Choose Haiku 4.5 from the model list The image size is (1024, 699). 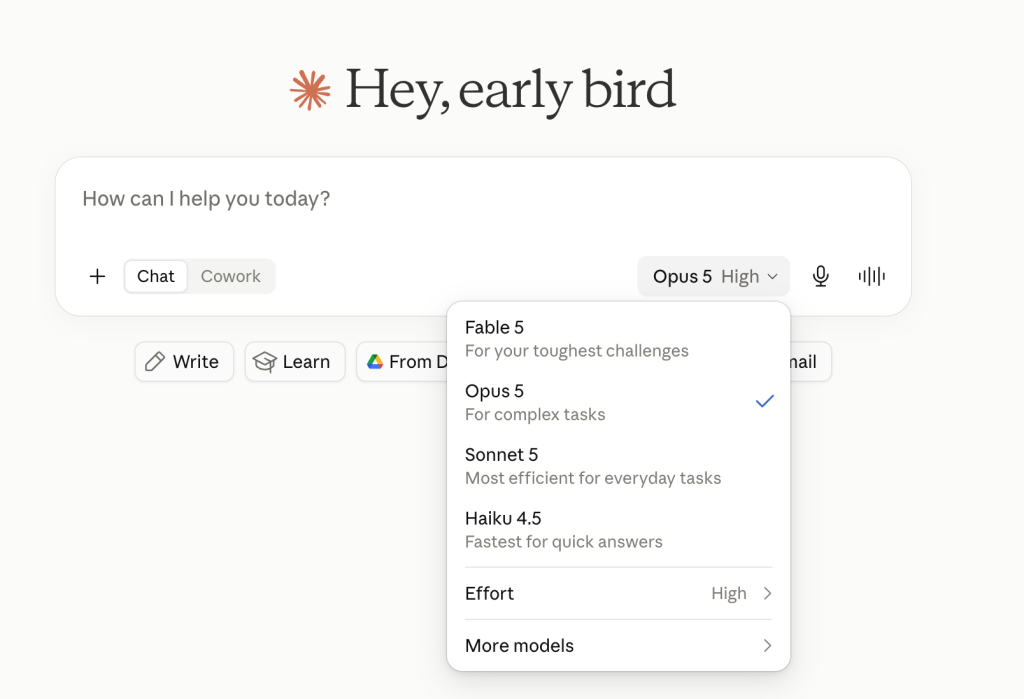click(x=618, y=530)
